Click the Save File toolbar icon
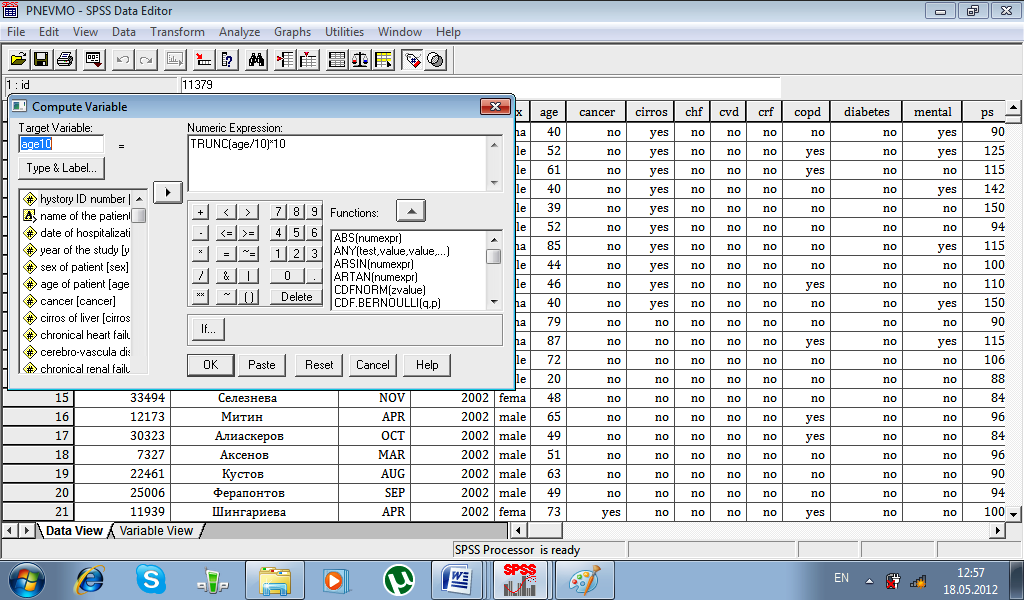1024x600 pixels. pyautogui.click(x=41, y=60)
